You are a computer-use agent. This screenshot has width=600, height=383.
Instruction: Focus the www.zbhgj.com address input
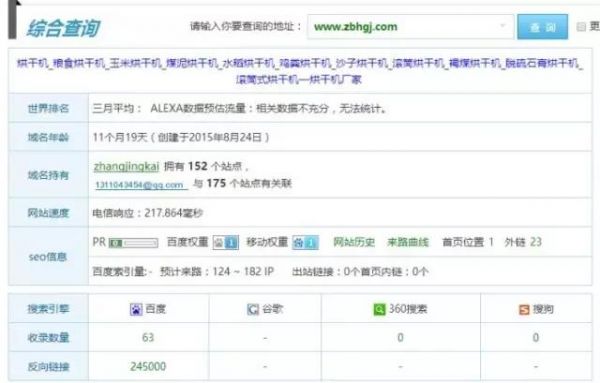point(410,27)
